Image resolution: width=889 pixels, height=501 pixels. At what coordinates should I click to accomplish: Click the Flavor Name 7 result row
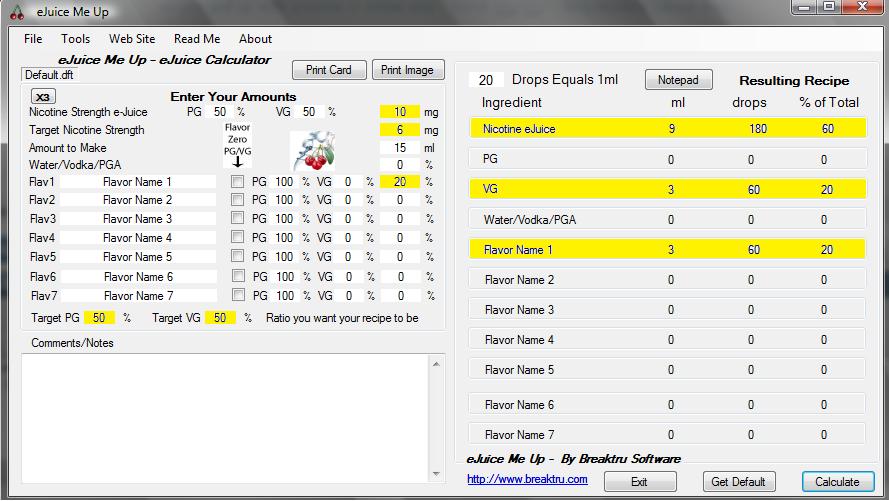coord(667,434)
